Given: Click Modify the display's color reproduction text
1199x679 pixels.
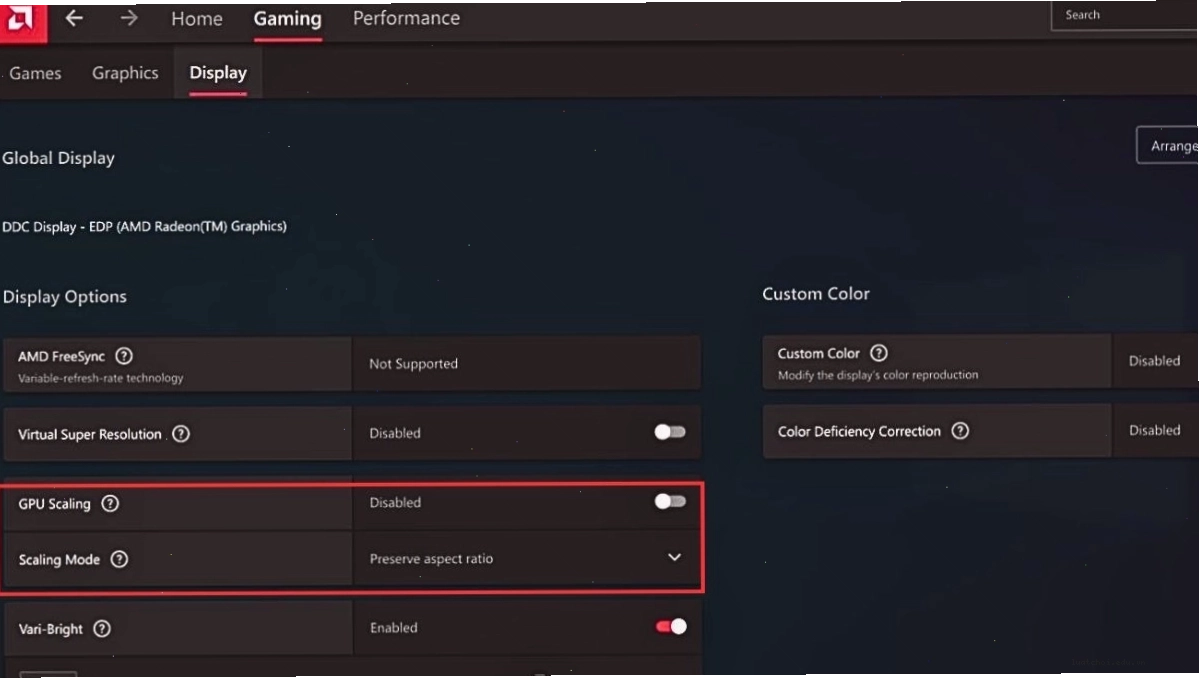Looking at the screenshot, I should [x=878, y=375].
